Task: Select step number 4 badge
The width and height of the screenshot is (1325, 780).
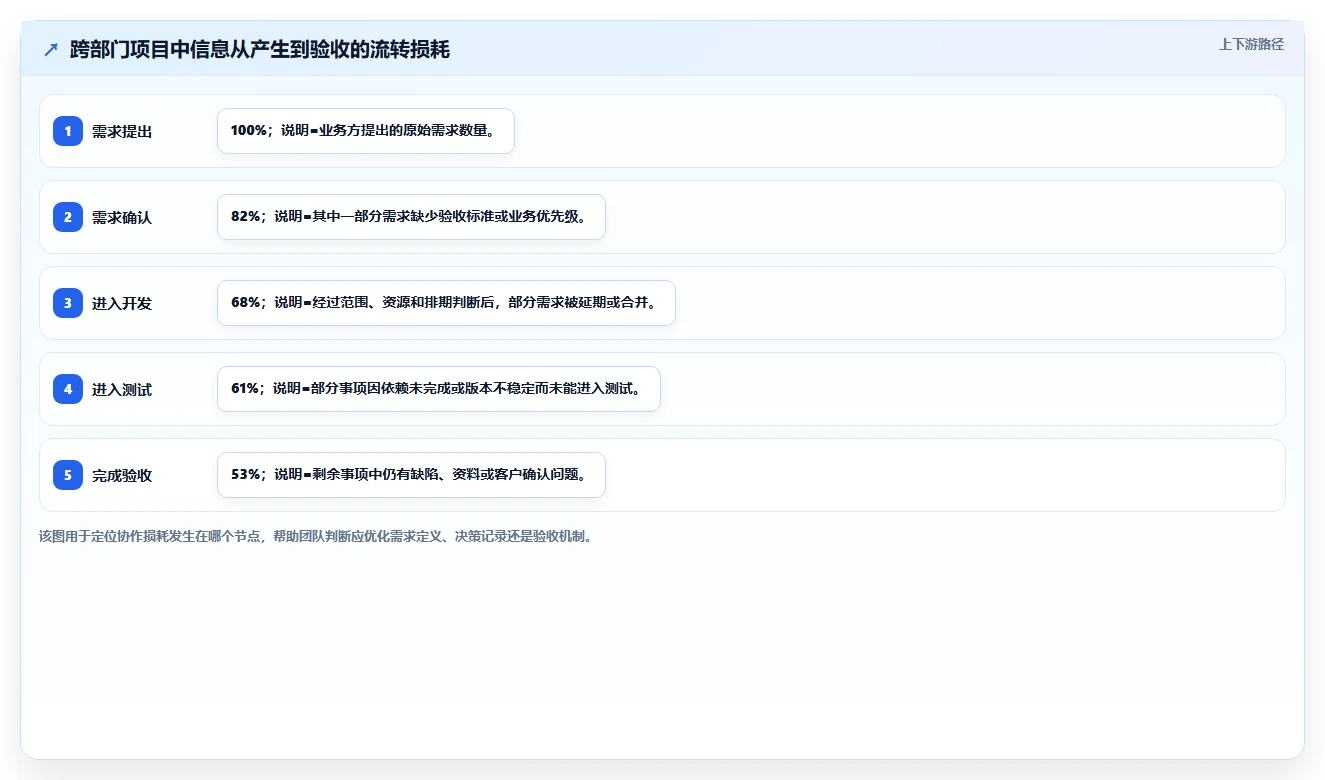Action: pyautogui.click(x=68, y=389)
